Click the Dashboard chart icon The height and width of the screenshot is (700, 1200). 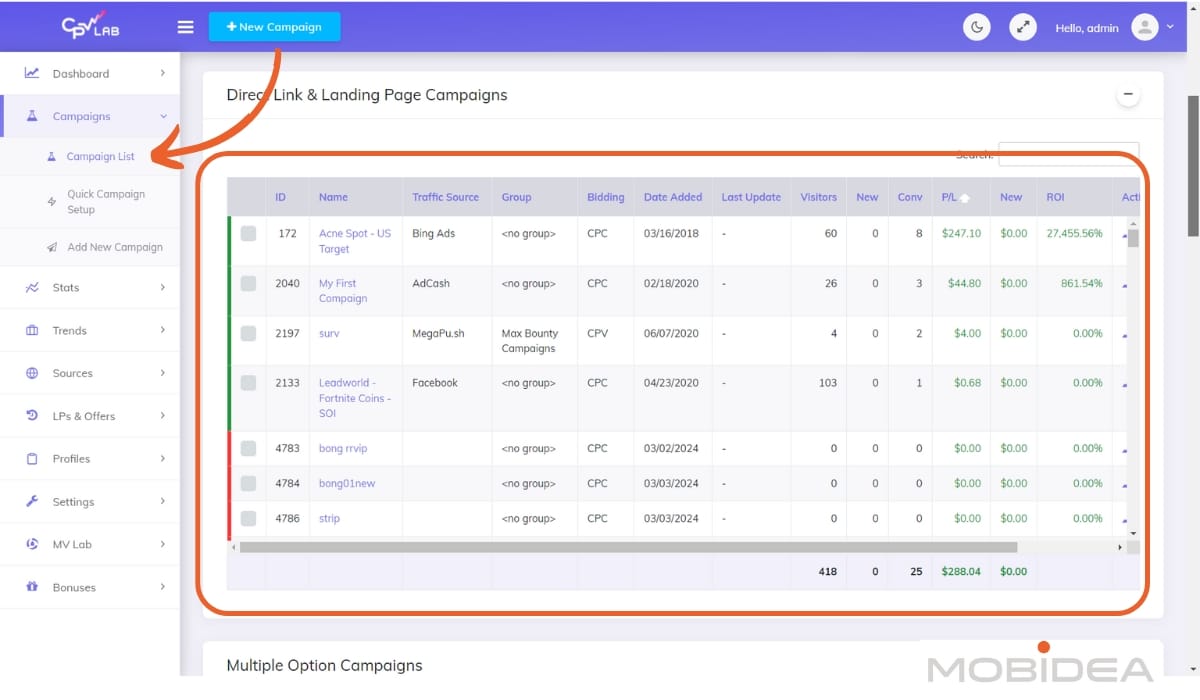(x=32, y=73)
